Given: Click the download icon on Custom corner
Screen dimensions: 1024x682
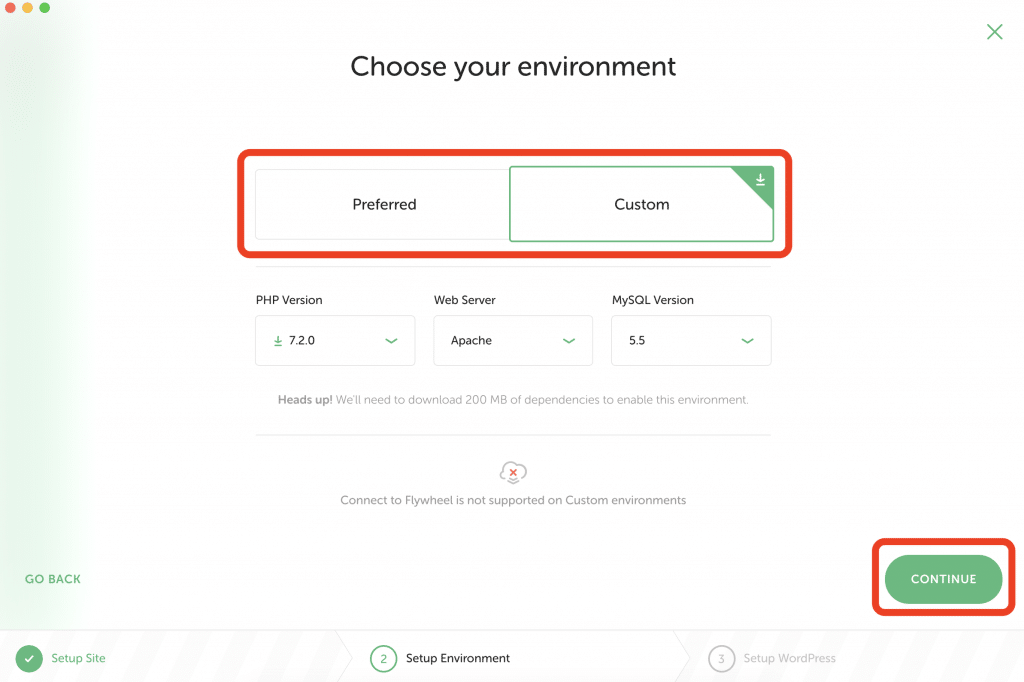Looking at the screenshot, I should coord(760,180).
